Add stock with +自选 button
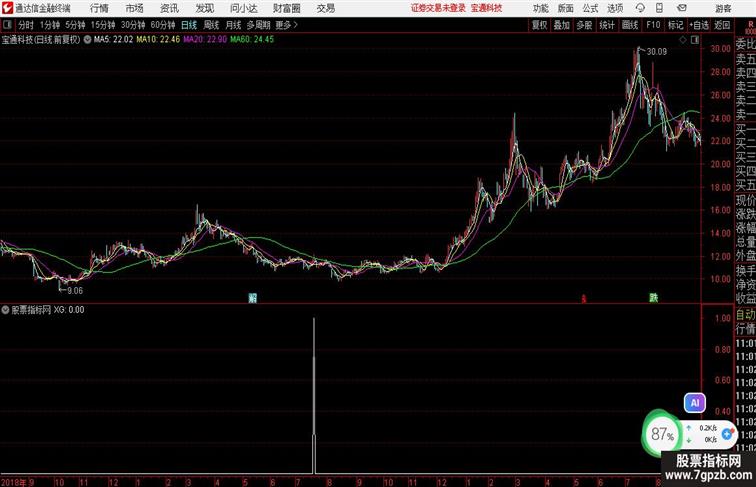756x487 pixels. coord(699,25)
